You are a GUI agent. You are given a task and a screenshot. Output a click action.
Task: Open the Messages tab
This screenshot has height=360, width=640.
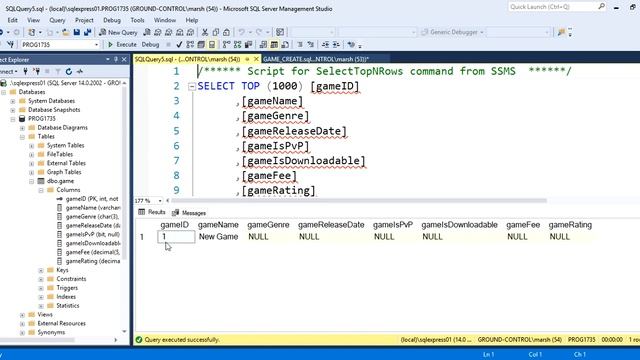click(189, 213)
